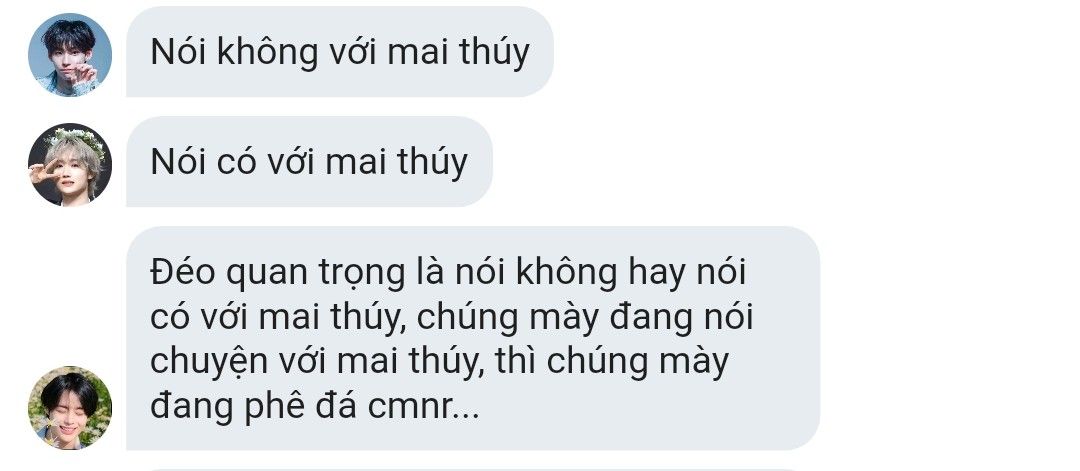The image size is (1080, 471).
Task: Click the line "chuyện với mai thúy, thì chúng mày"
Action: 439,362
